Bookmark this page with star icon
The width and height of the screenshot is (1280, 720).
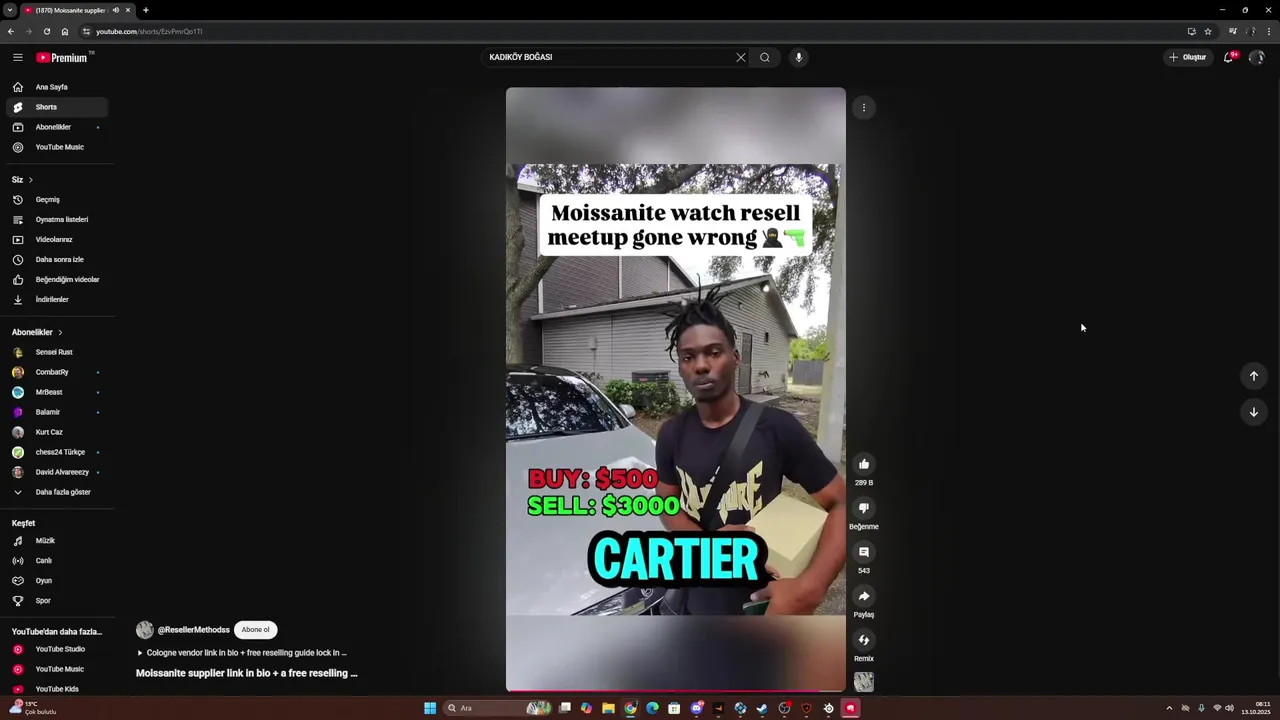(x=1208, y=31)
